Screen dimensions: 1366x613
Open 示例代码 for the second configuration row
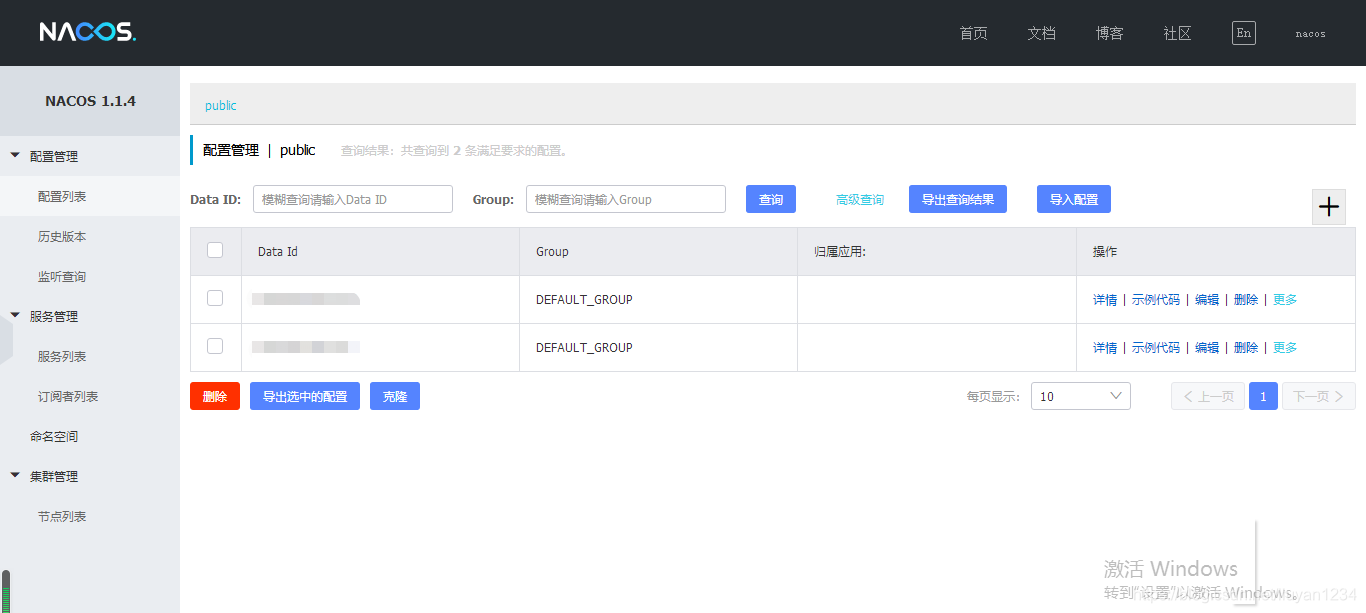click(1156, 347)
